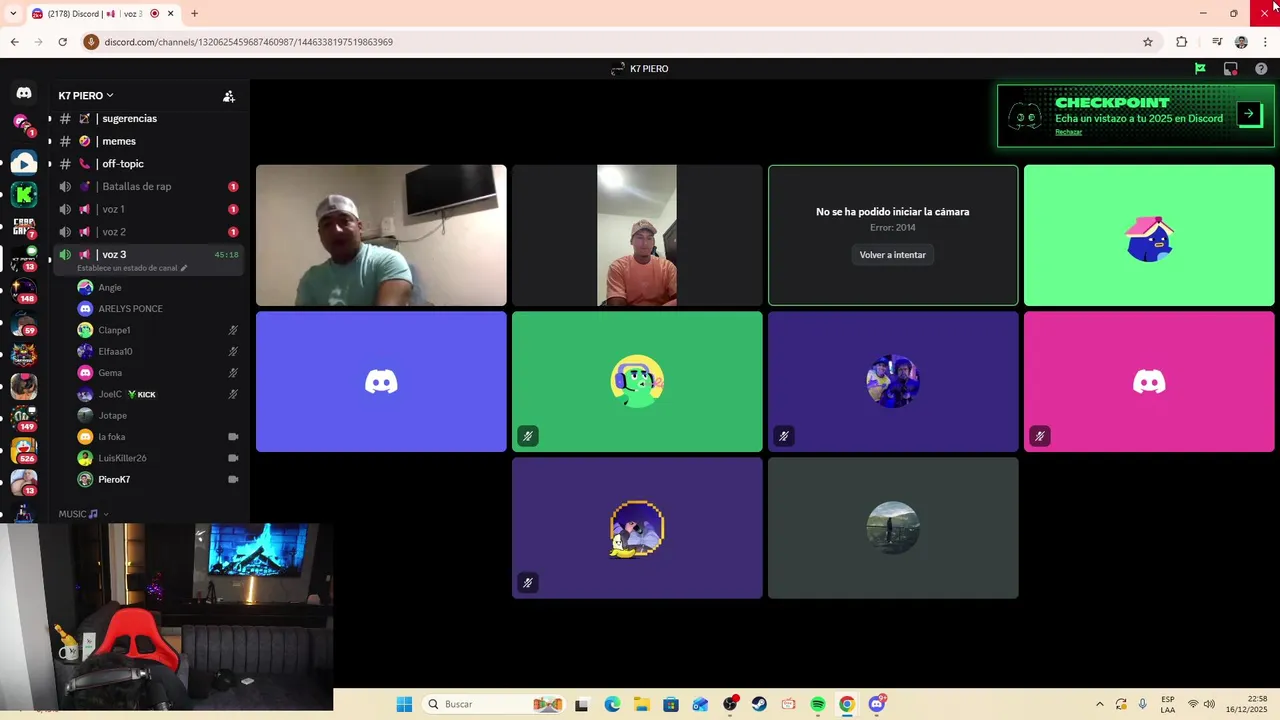The width and height of the screenshot is (1280, 720).
Task: Open Chrome profile avatar
Action: point(1241,42)
